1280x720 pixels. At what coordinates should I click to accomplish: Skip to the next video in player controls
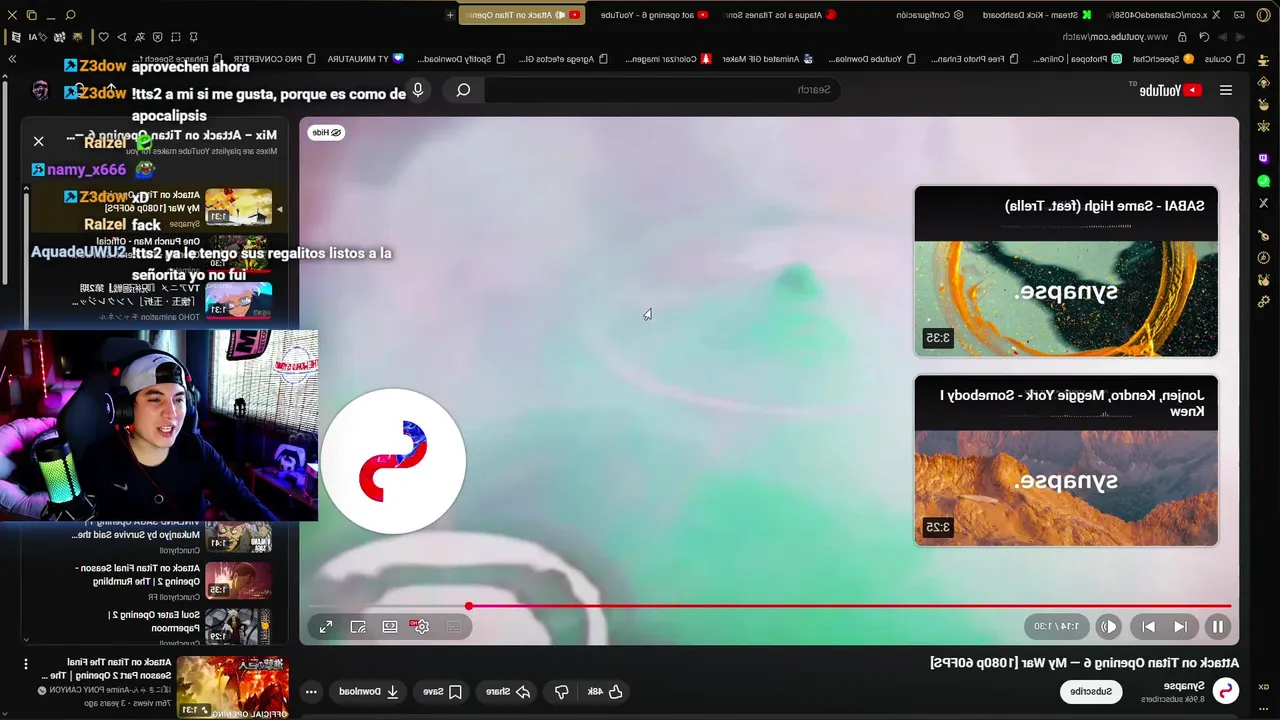(1181, 627)
